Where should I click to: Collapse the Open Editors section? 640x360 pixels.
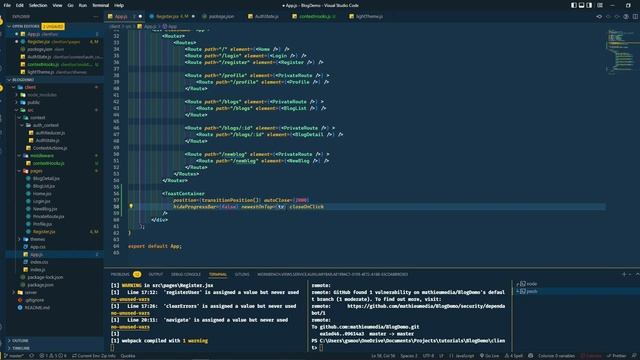[x=25, y=26]
